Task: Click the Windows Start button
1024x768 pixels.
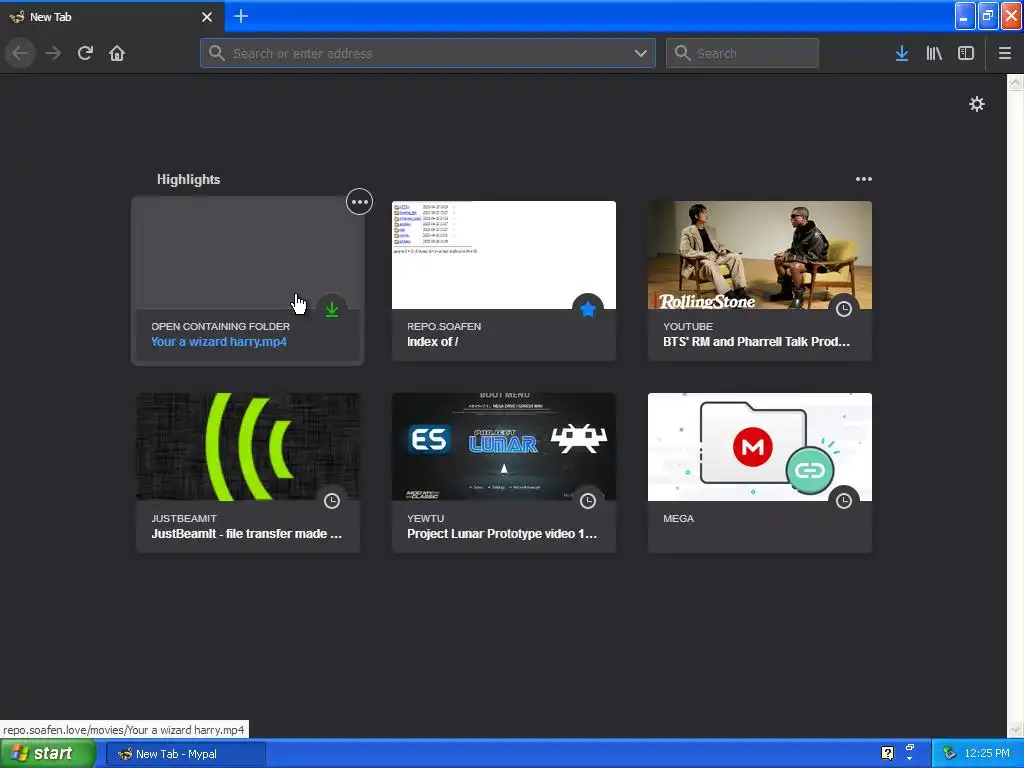Action: pyautogui.click(x=48, y=754)
